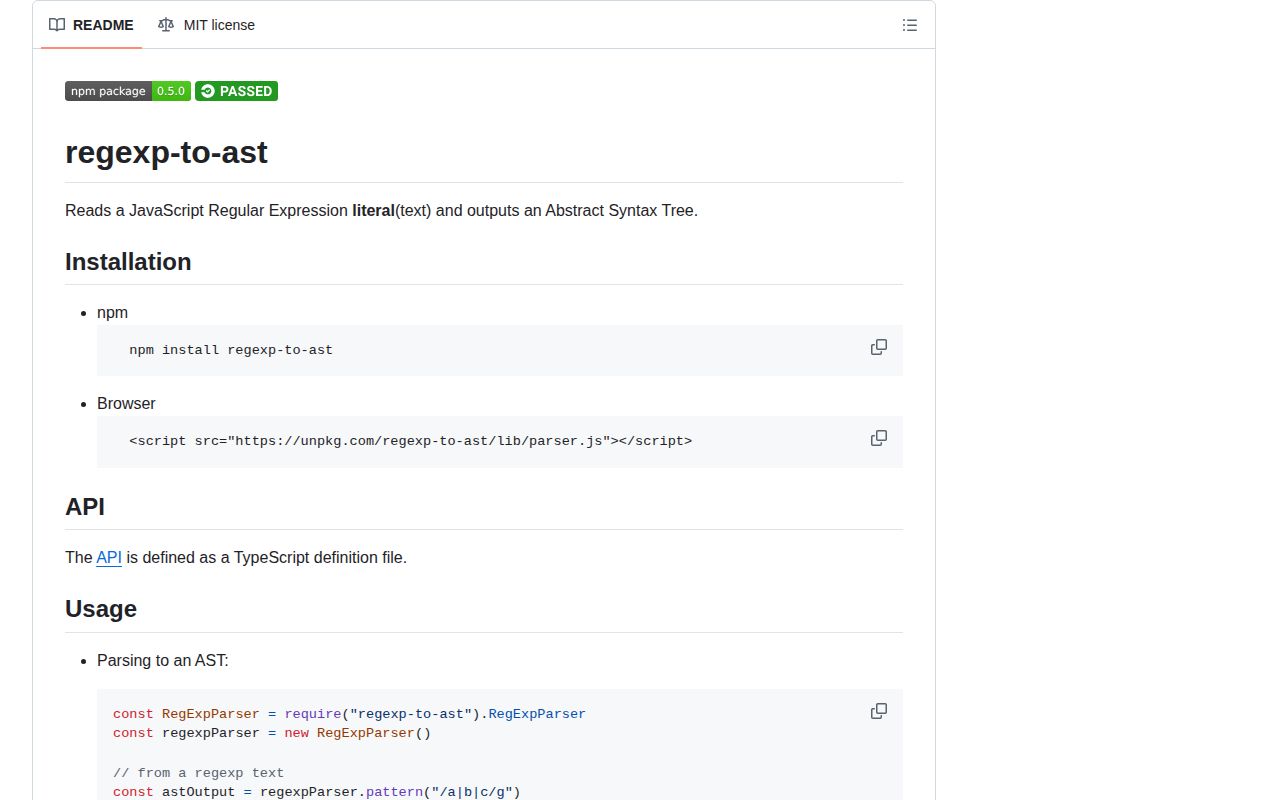The width and height of the screenshot is (1280, 800).
Task: Click the scales icon beside MIT license
Action: (x=166, y=25)
